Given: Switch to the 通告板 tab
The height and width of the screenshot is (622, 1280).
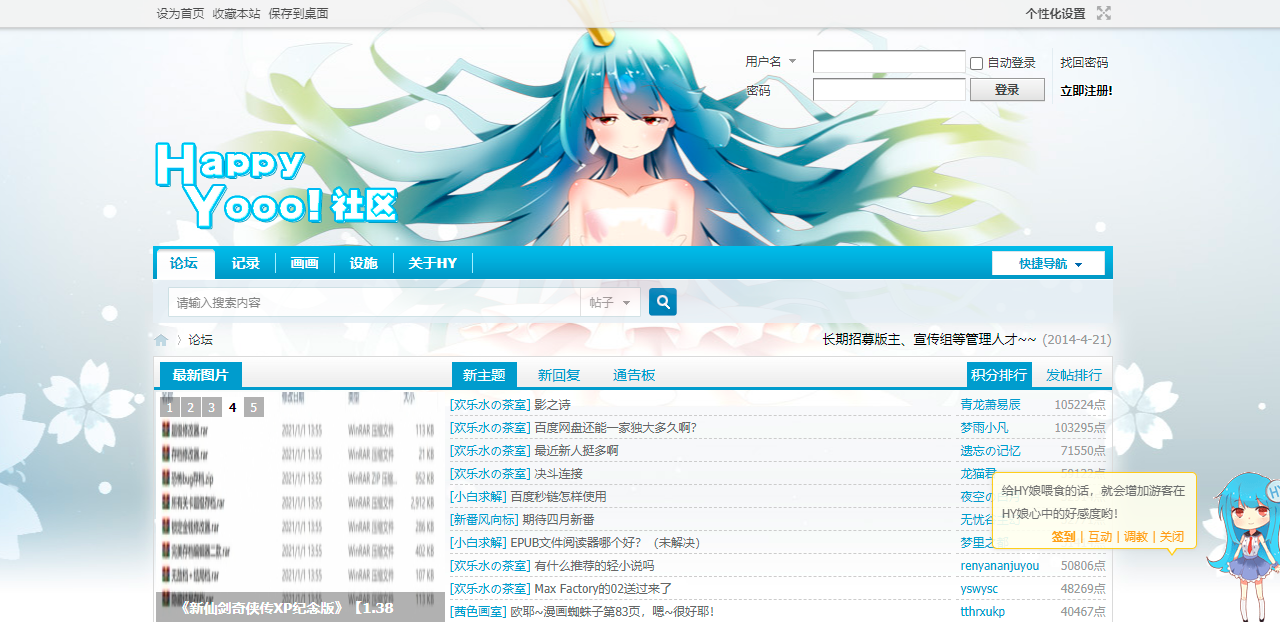Looking at the screenshot, I should (x=634, y=375).
